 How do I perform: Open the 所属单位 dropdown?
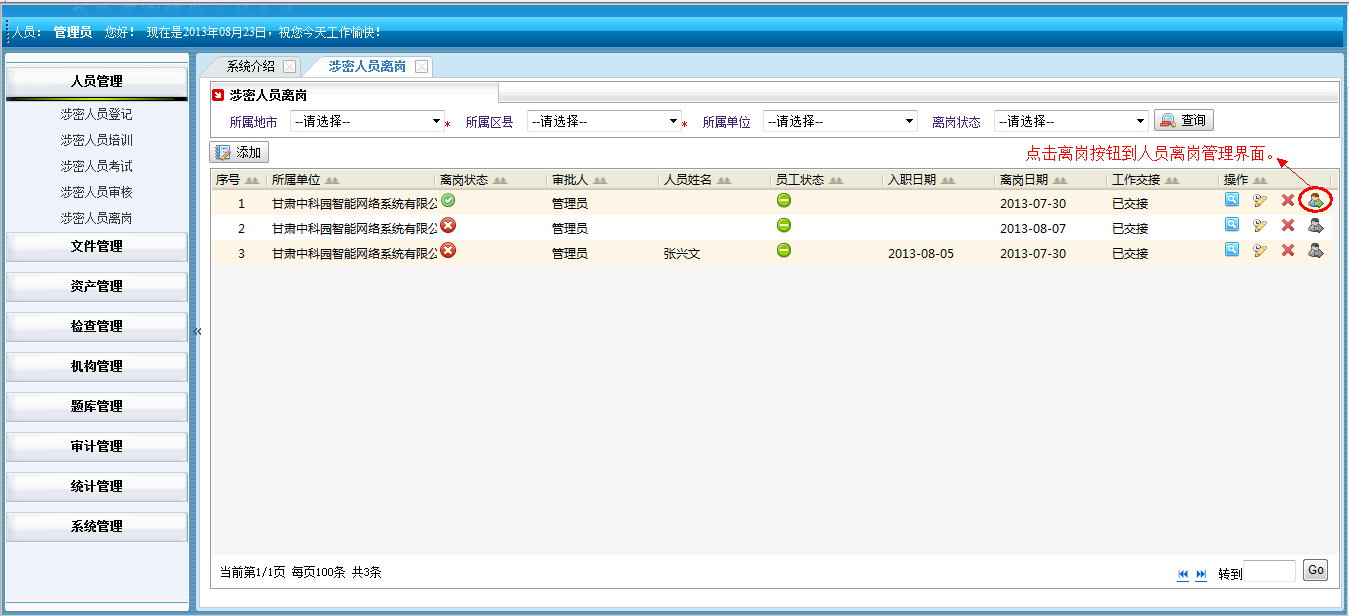pyautogui.click(x=840, y=121)
